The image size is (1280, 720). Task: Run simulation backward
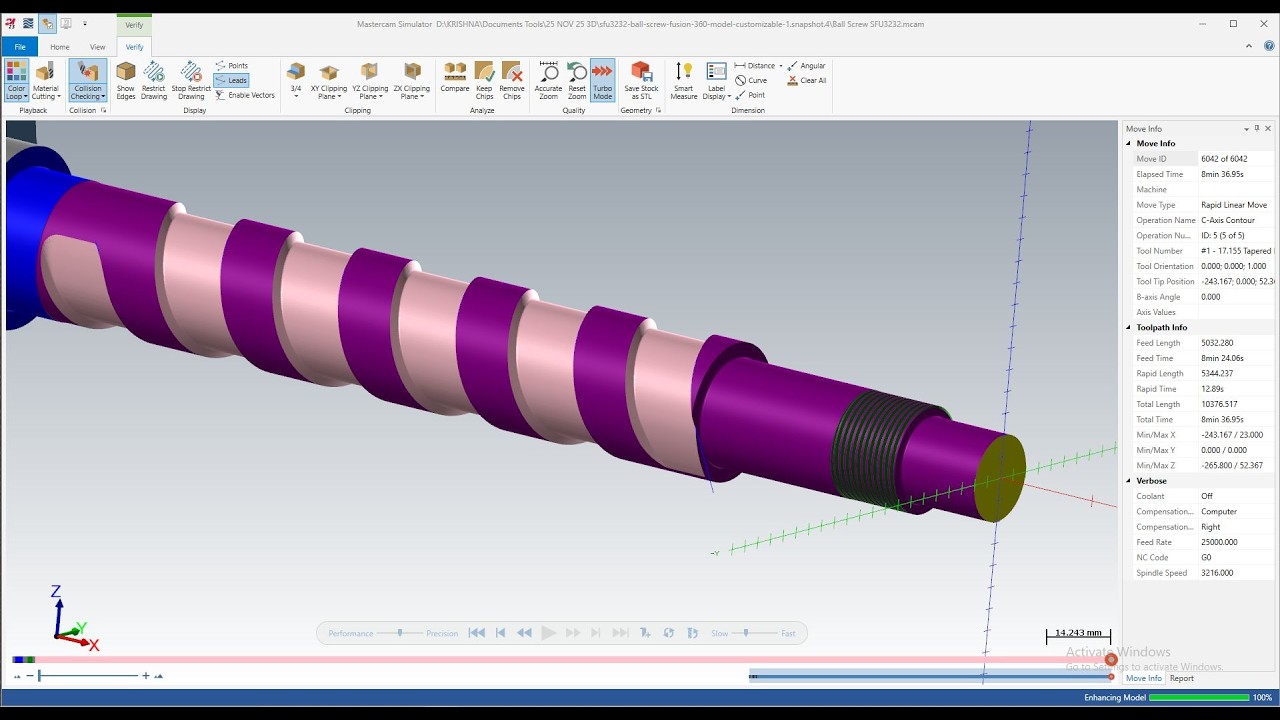pyautogui.click(x=524, y=633)
